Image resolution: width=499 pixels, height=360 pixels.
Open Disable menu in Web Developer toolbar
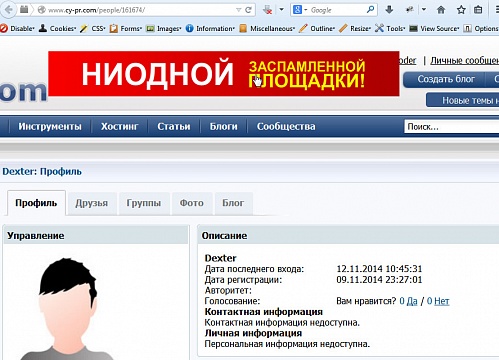point(17,29)
